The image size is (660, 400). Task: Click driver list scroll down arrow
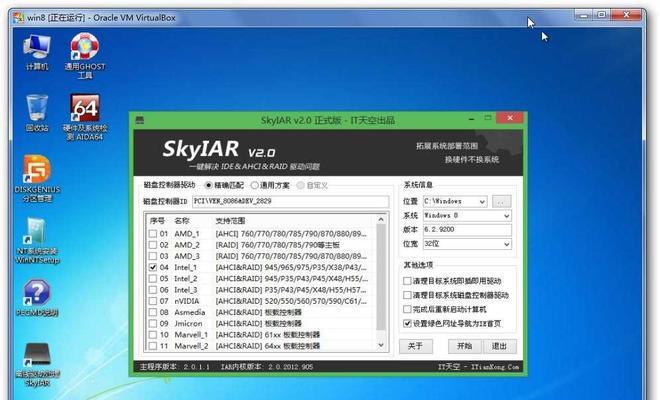point(381,345)
